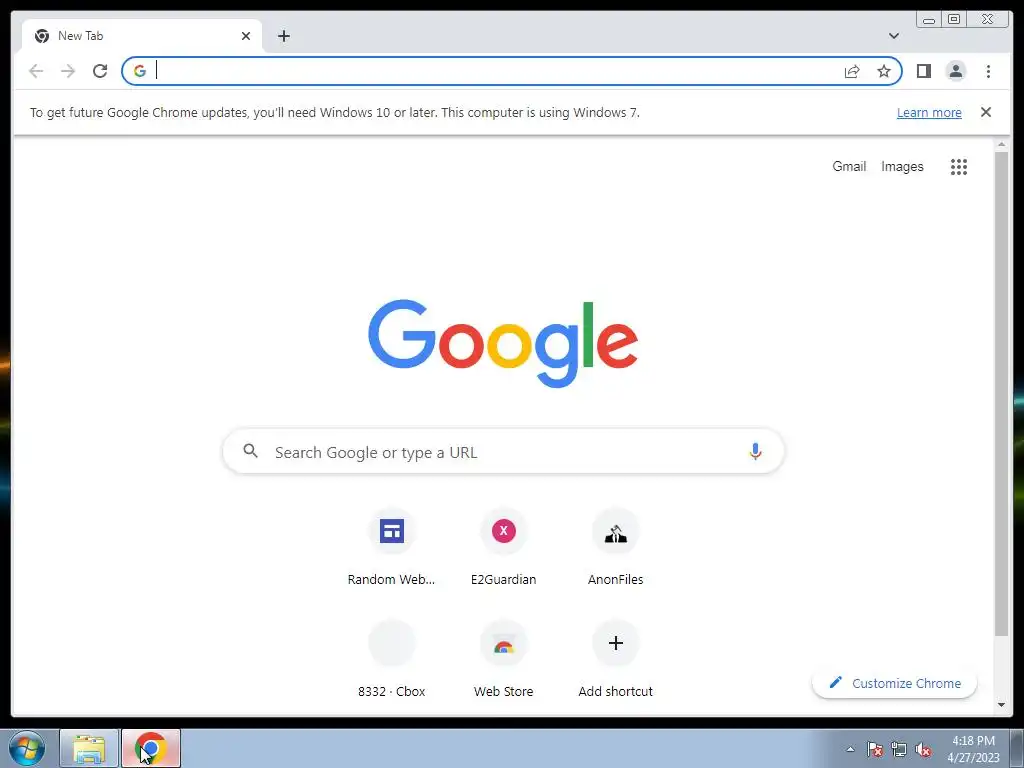Click the muted volume tray icon

[x=923, y=749]
